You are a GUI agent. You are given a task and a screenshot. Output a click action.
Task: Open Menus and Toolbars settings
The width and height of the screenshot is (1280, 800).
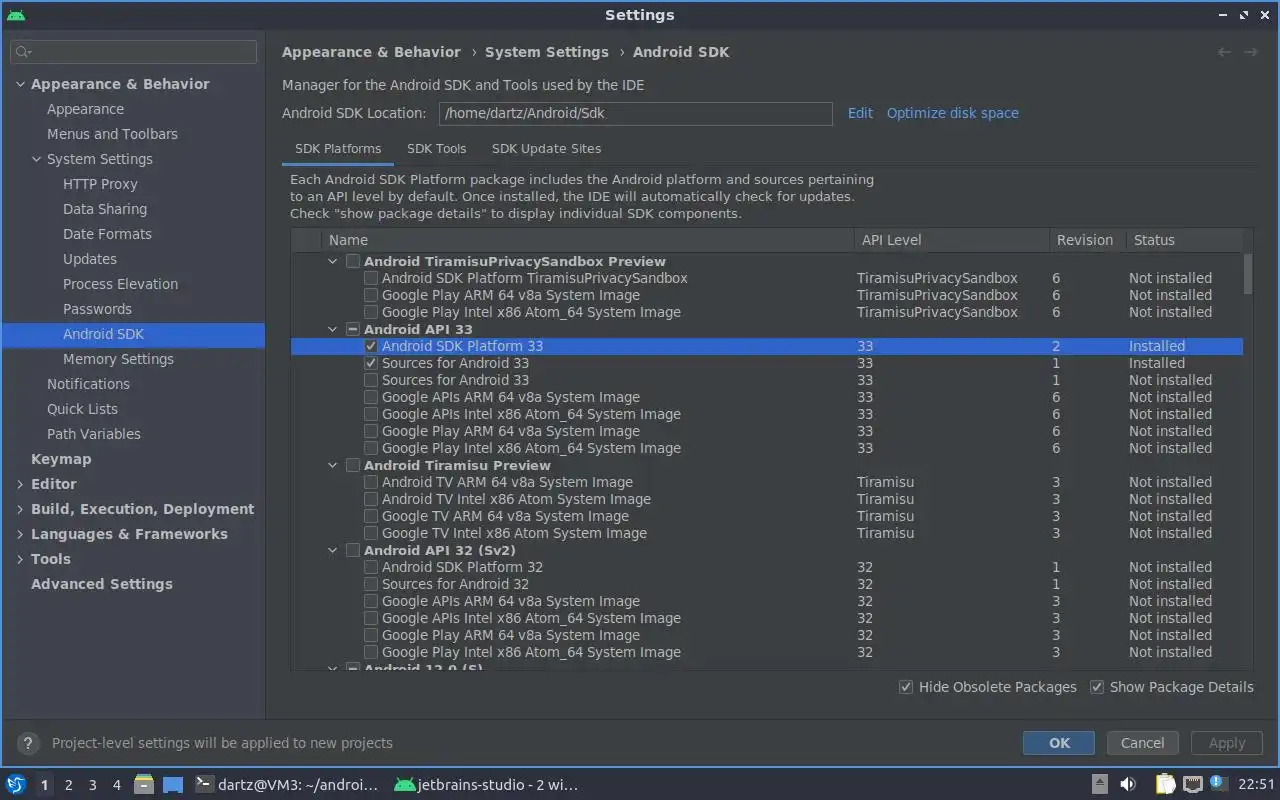[x=112, y=134]
